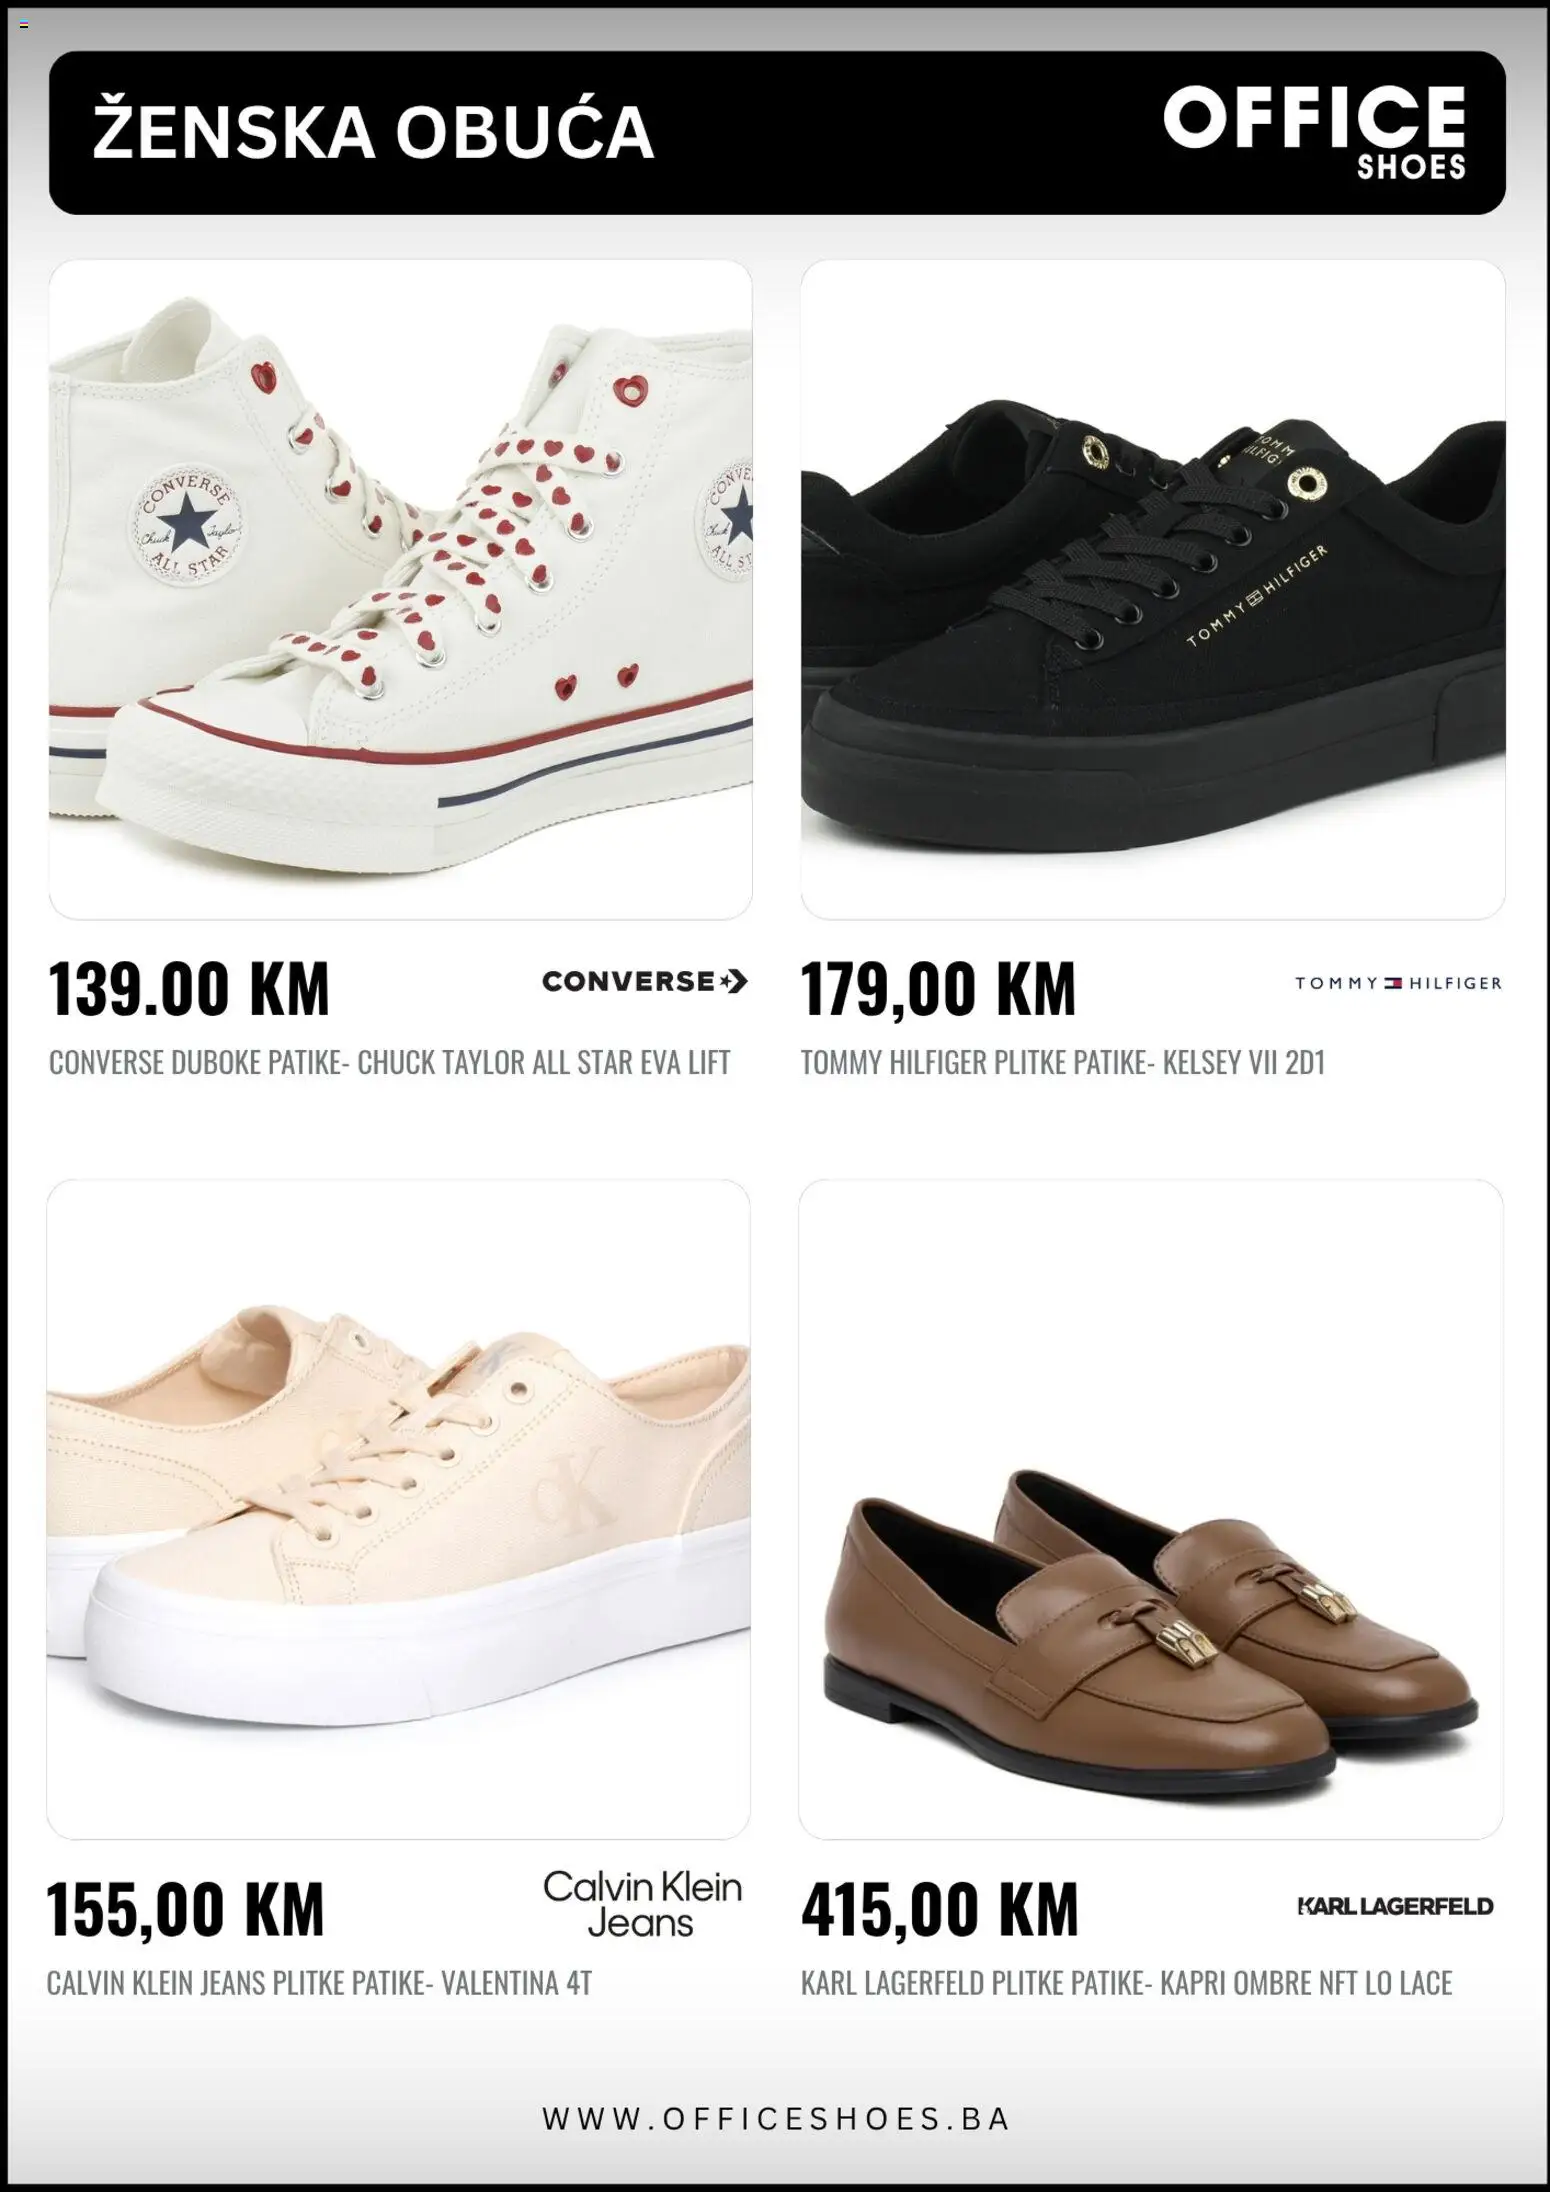Open the black Tommy Hilfiger sneaker photo
1550x2192 pixels.
click(x=1153, y=589)
